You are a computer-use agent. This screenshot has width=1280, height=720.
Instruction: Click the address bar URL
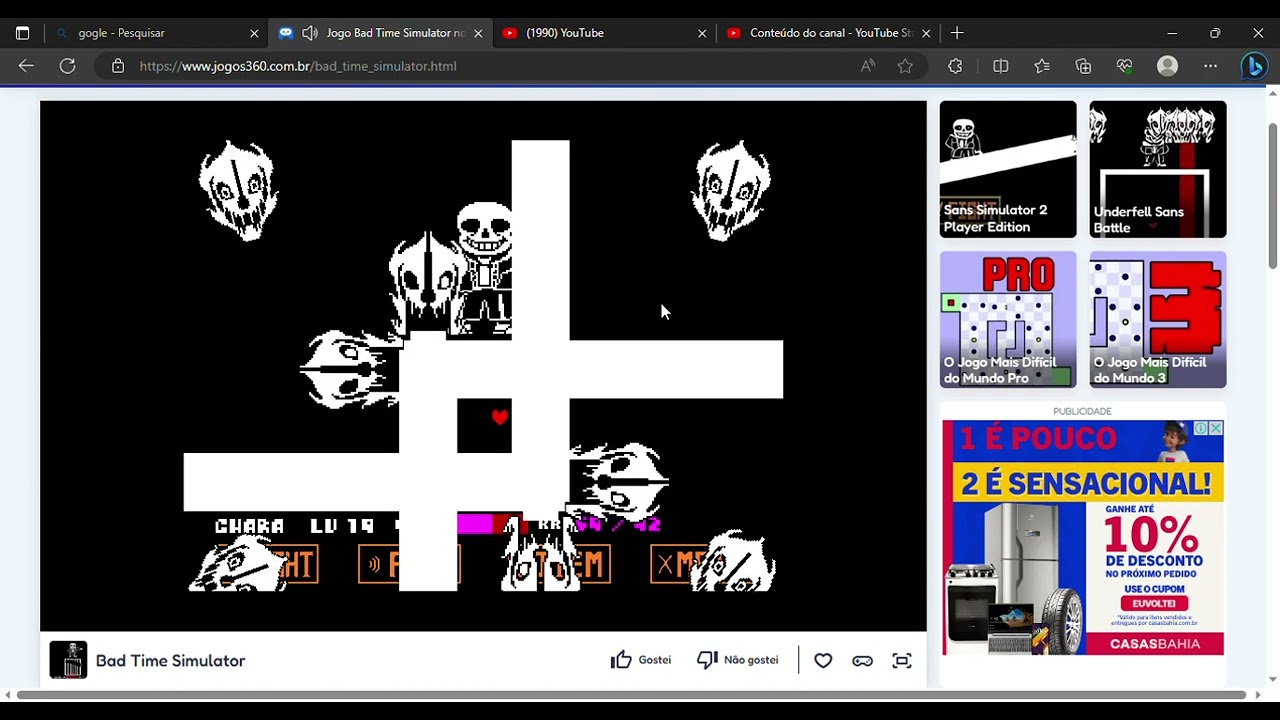click(298, 66)
